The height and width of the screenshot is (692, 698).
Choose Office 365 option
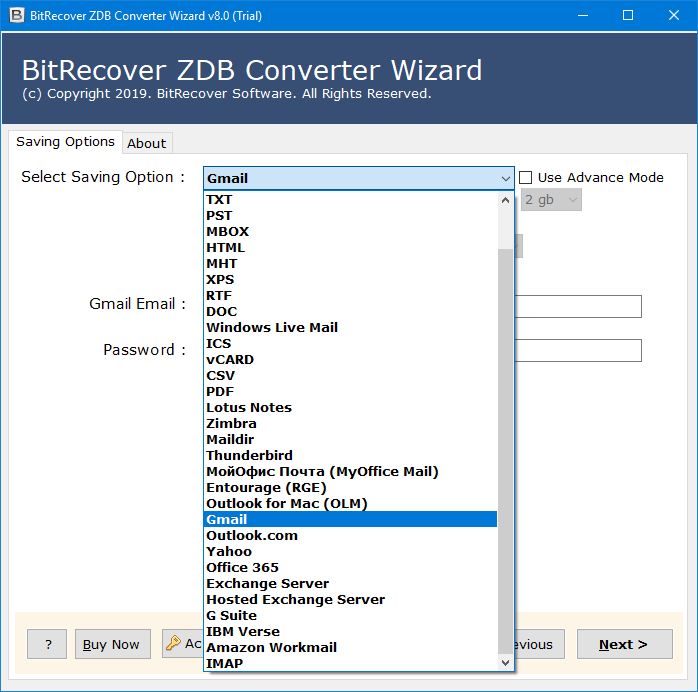pos(350,567)
